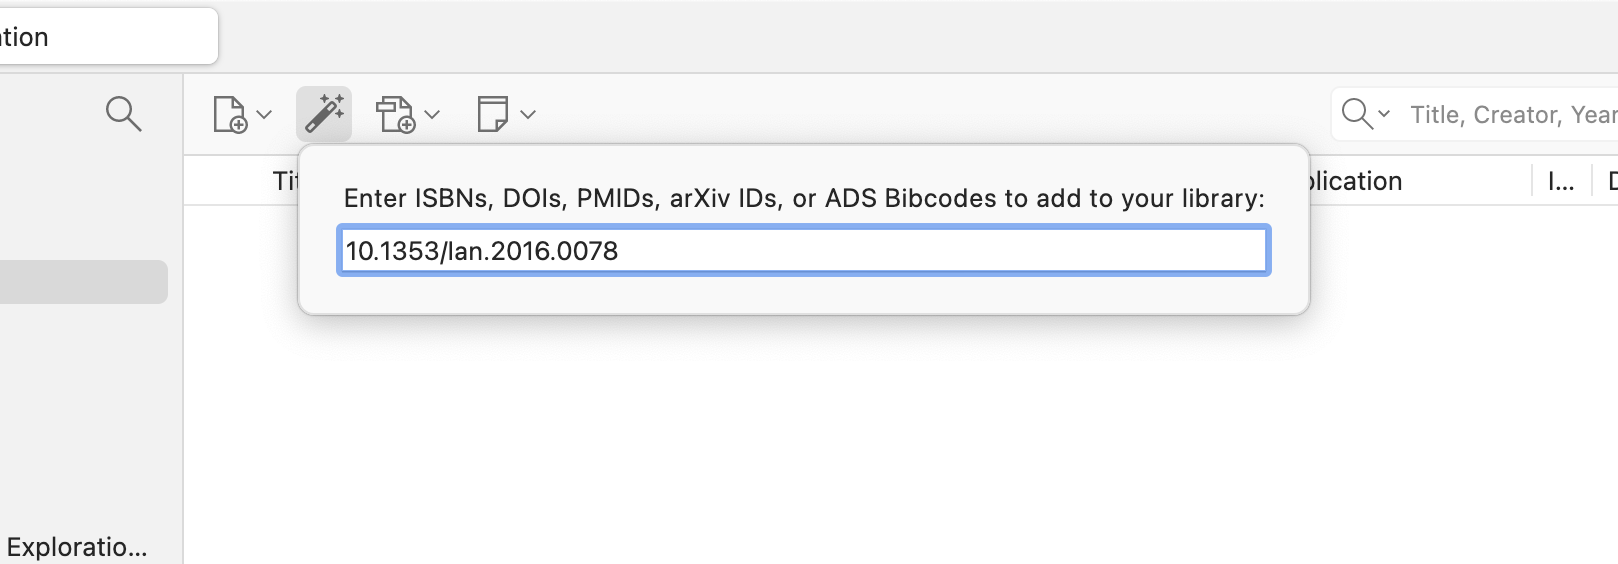
Task: Click the collections pane magnifier icon
Action: pyautogui.click(x=123, y=114)
